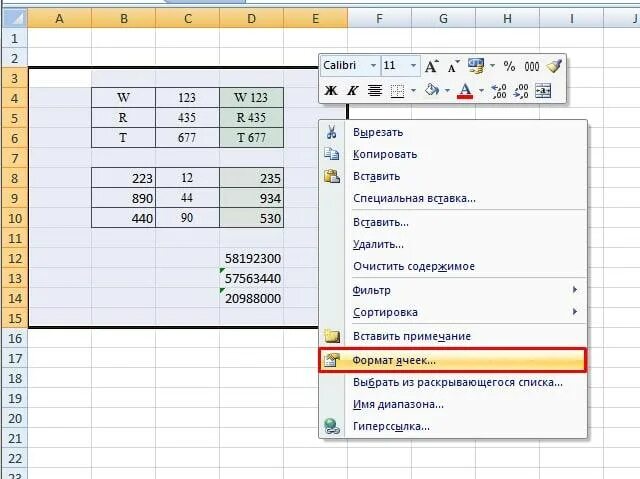The width and height of the screenshot is (640, 479).
Task: Toggle bold (Ж) formatting
Action: (331, 90)
